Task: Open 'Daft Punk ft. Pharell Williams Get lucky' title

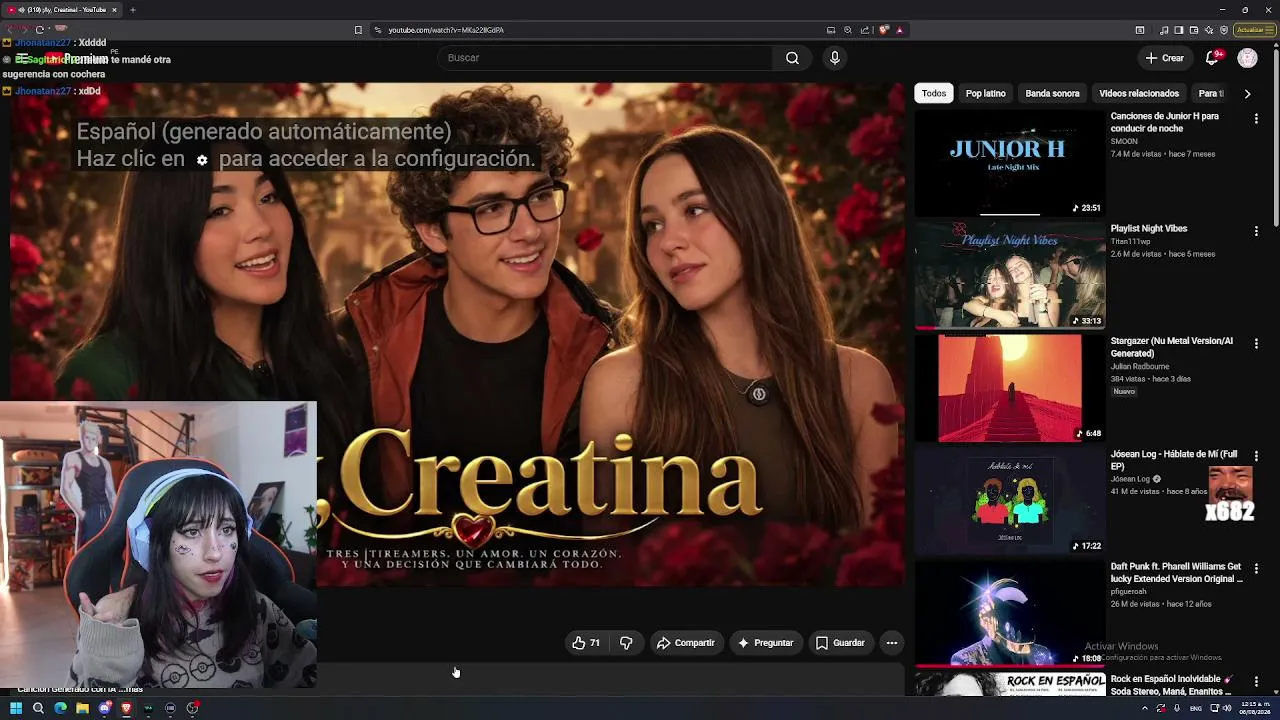Action: tap(1176, 572)
